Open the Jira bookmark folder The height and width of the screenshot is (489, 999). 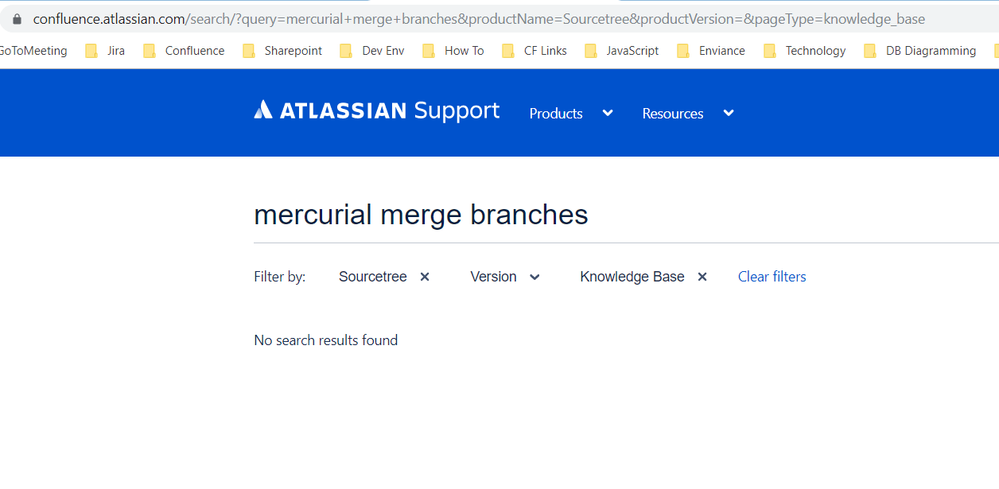[105, 51]
